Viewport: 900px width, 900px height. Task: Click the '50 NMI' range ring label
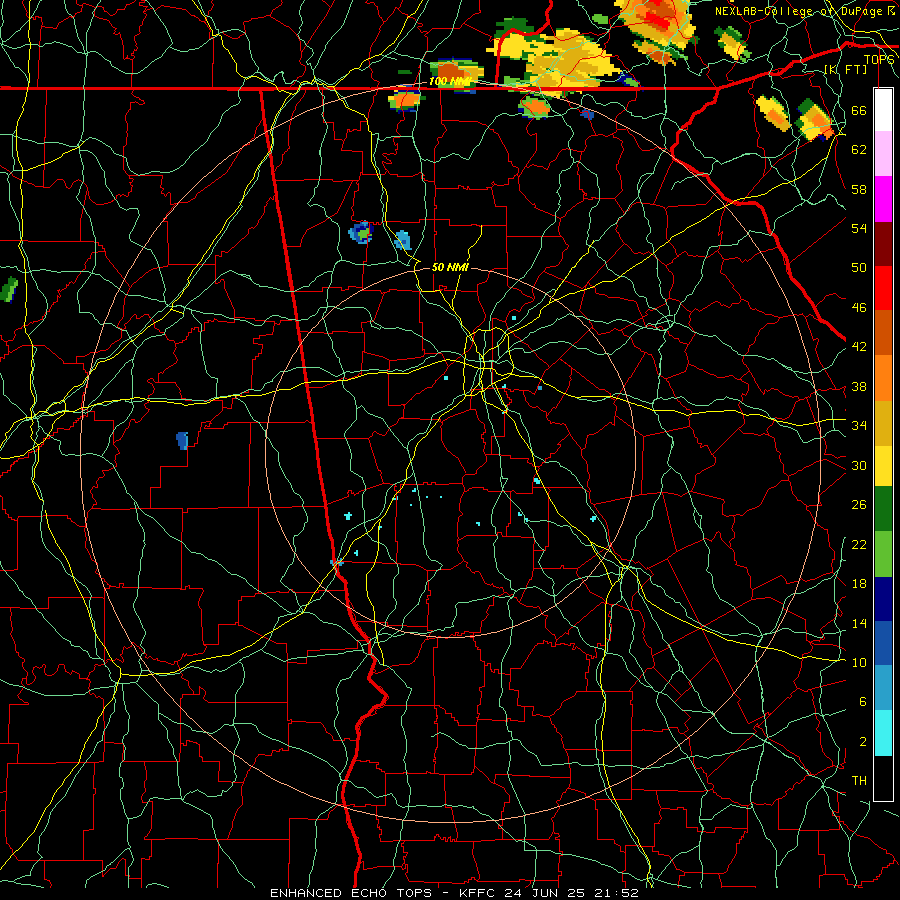point(450,267)
